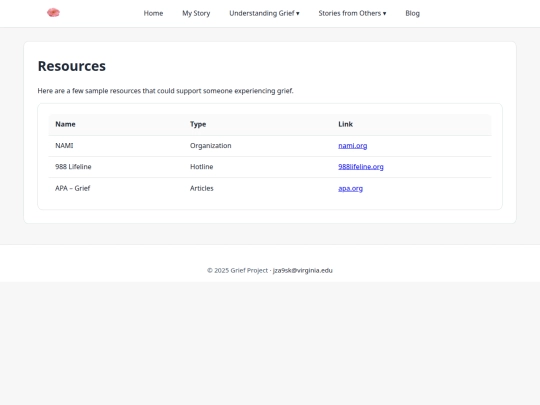Viewport: 540px width, 405px height.
Task: Click the Resources page heading
Action: [x=72, y=66]
